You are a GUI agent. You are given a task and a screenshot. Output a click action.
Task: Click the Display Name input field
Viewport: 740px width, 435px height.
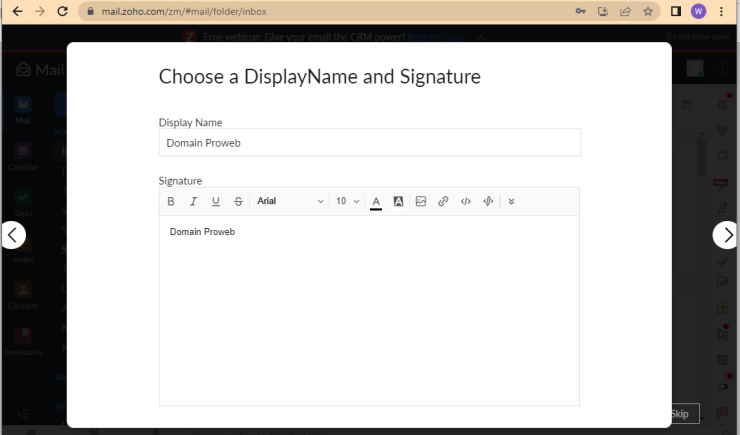pos(370,142)
